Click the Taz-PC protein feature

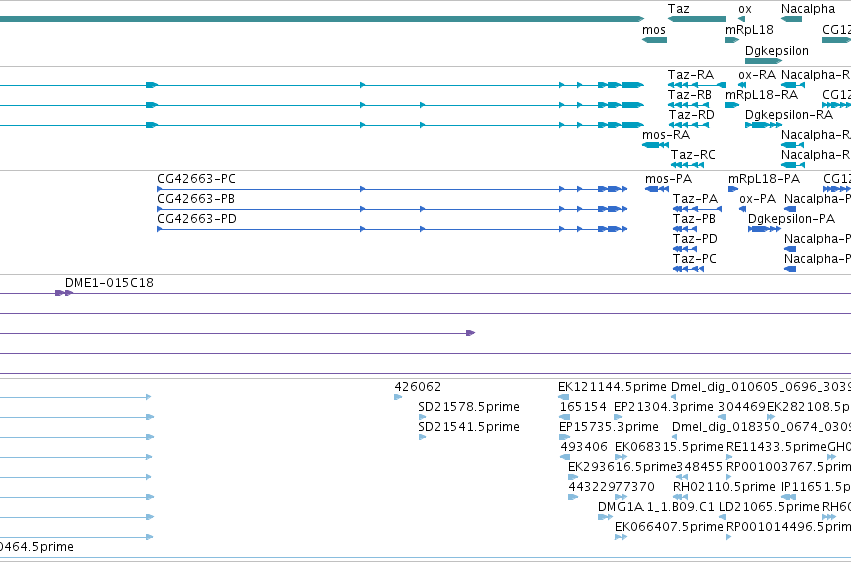688,269
